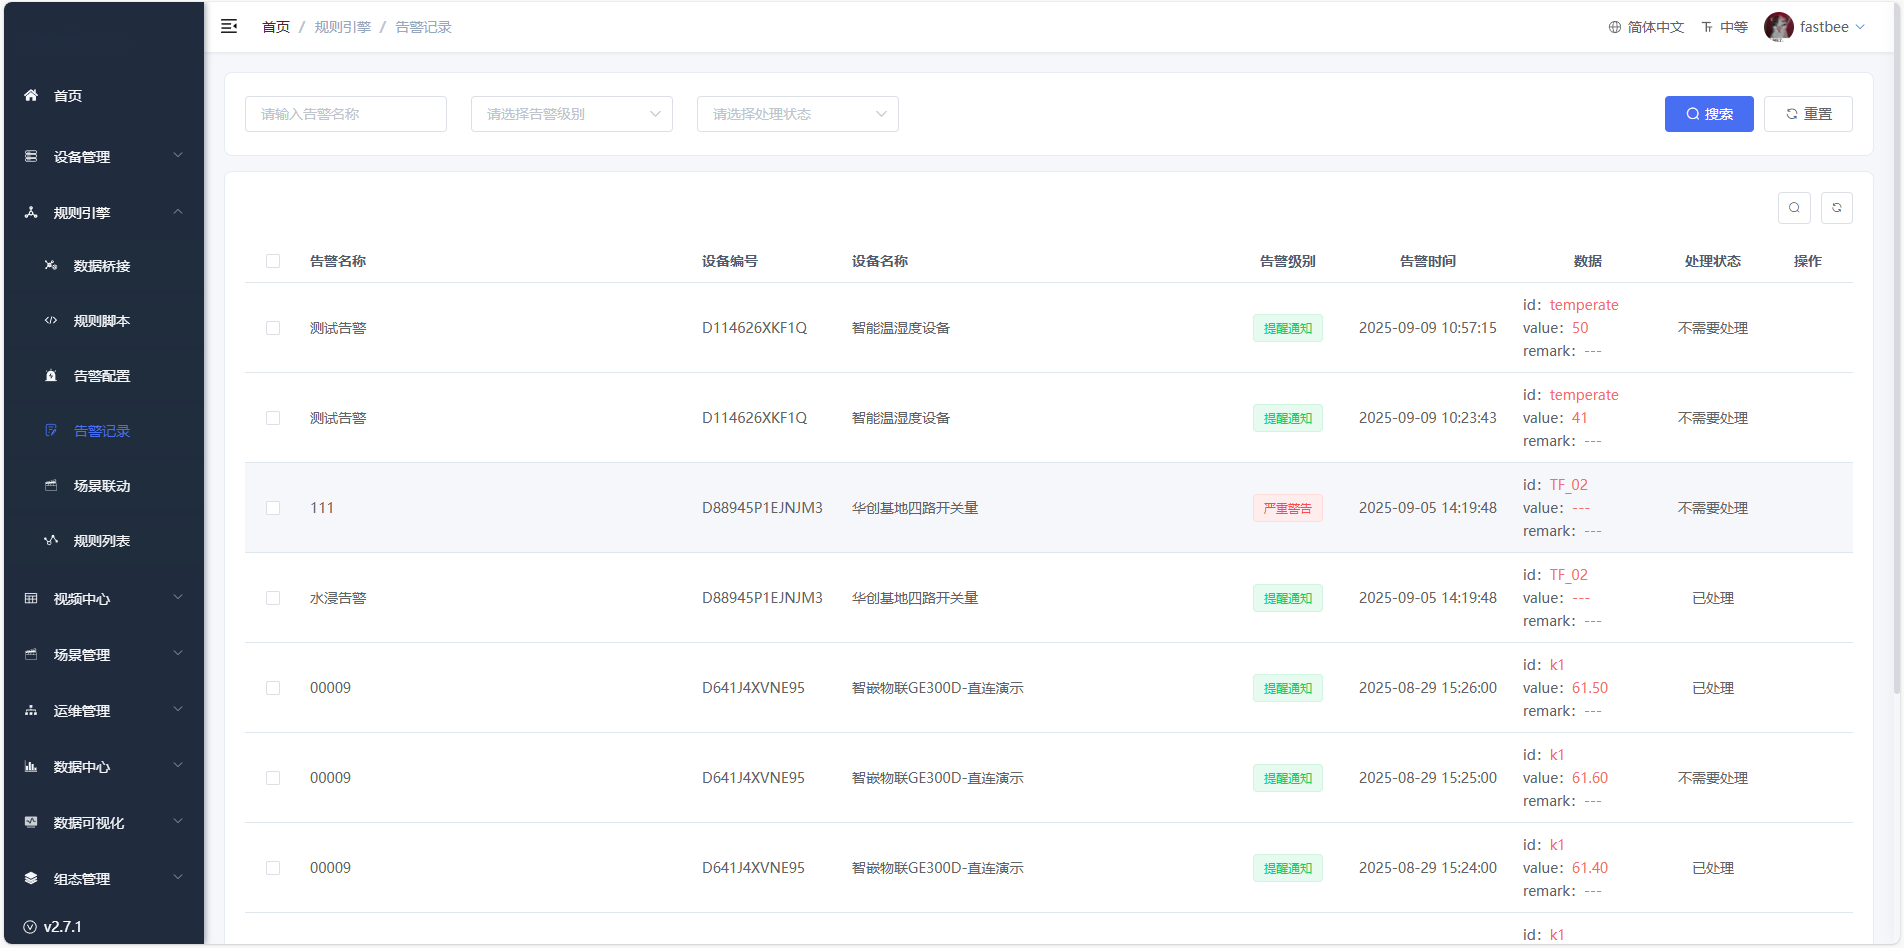
Task: Click the language globe icon
Action: pos(1614,28)
